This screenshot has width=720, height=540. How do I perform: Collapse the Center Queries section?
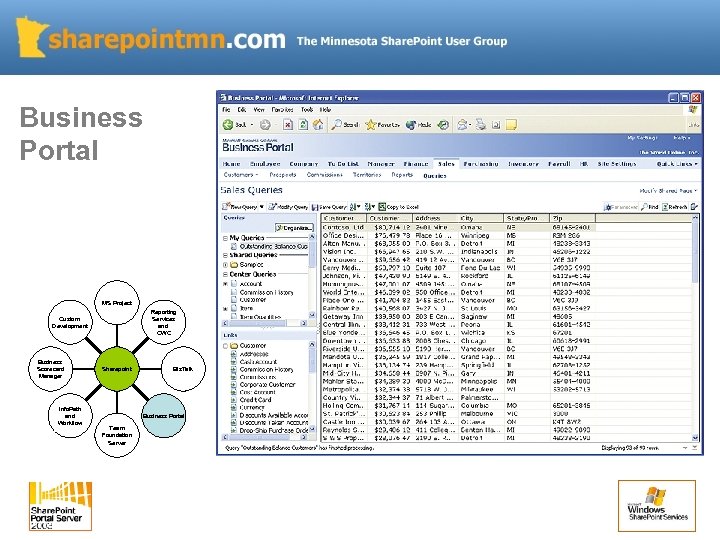point(225,274)
